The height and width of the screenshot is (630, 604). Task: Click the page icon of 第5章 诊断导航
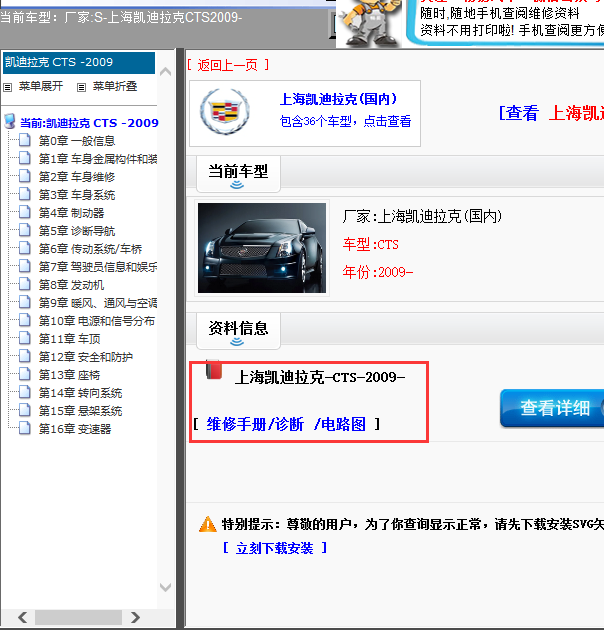point(25,230)
